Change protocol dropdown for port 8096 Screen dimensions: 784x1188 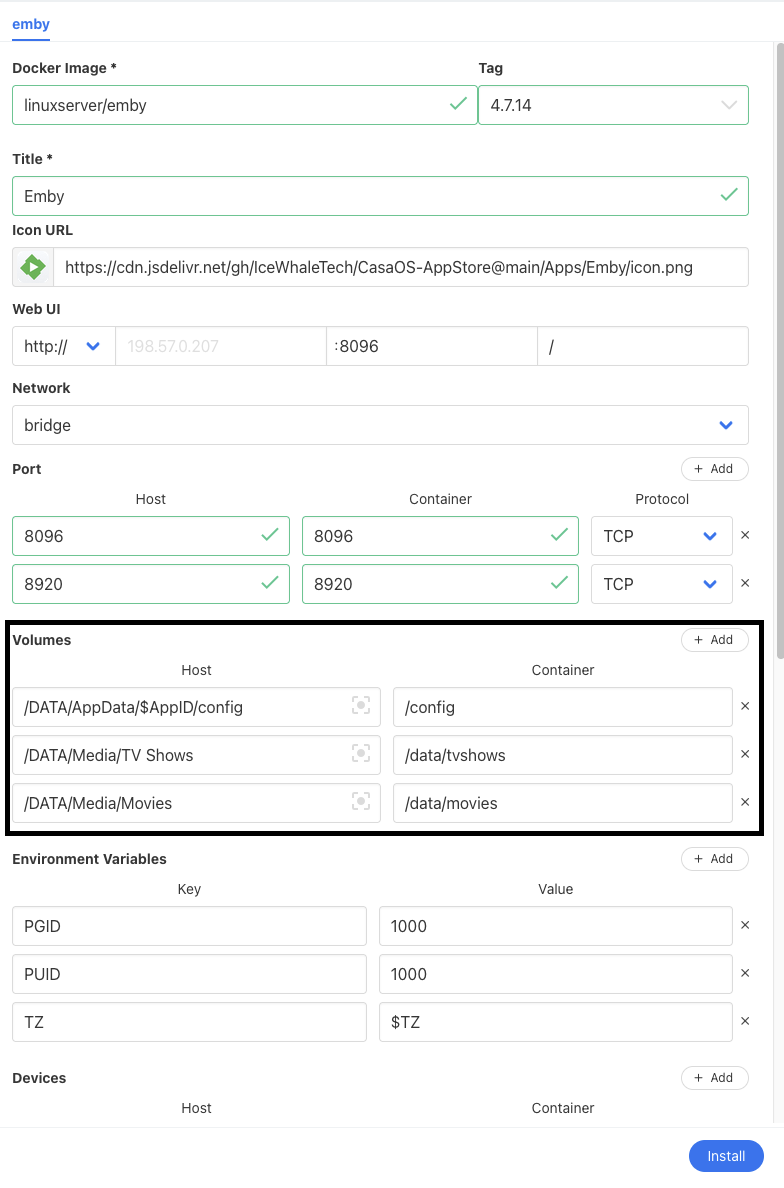point(710,536)
